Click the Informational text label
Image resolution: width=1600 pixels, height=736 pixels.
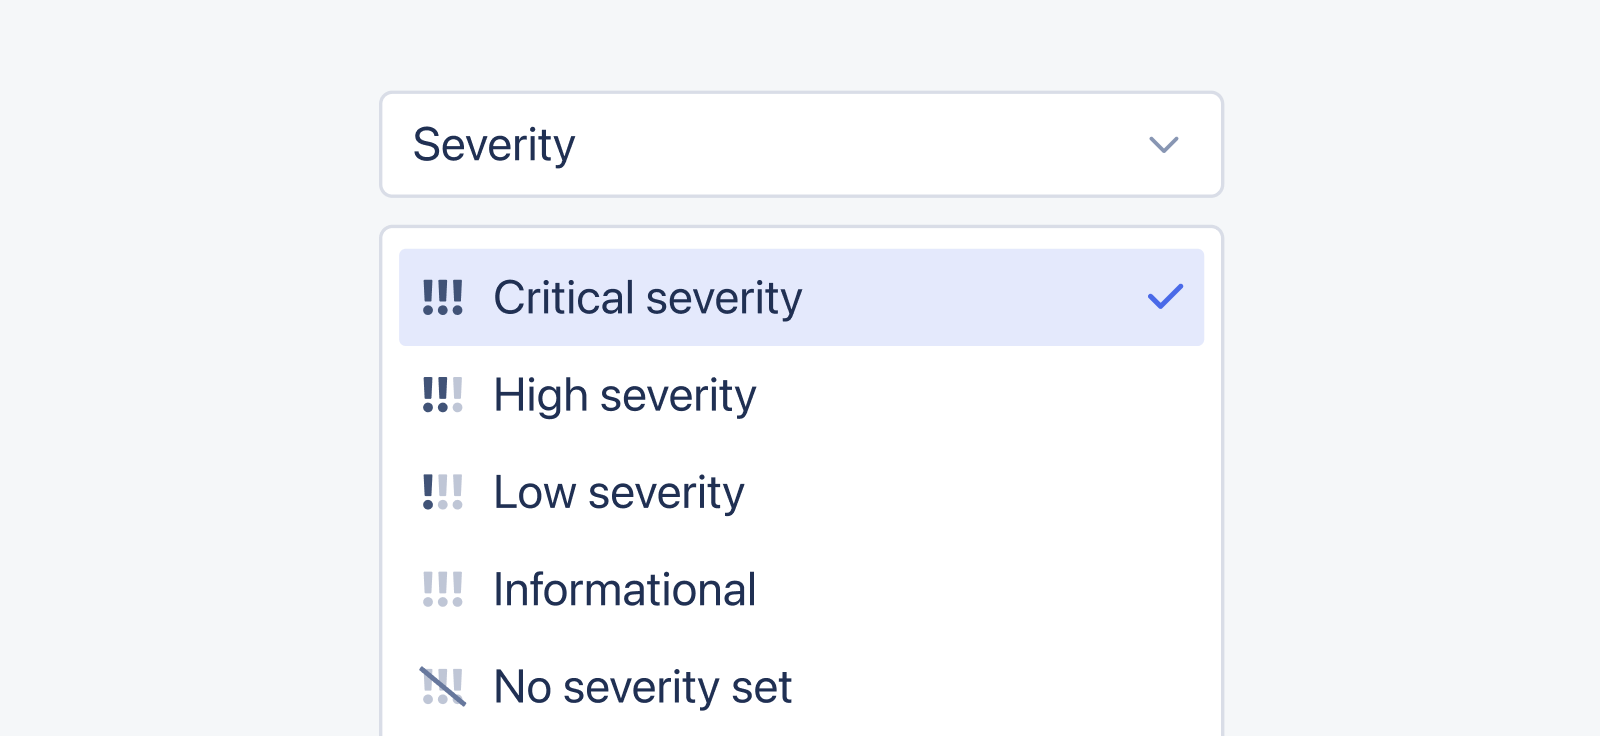(625, 589)
